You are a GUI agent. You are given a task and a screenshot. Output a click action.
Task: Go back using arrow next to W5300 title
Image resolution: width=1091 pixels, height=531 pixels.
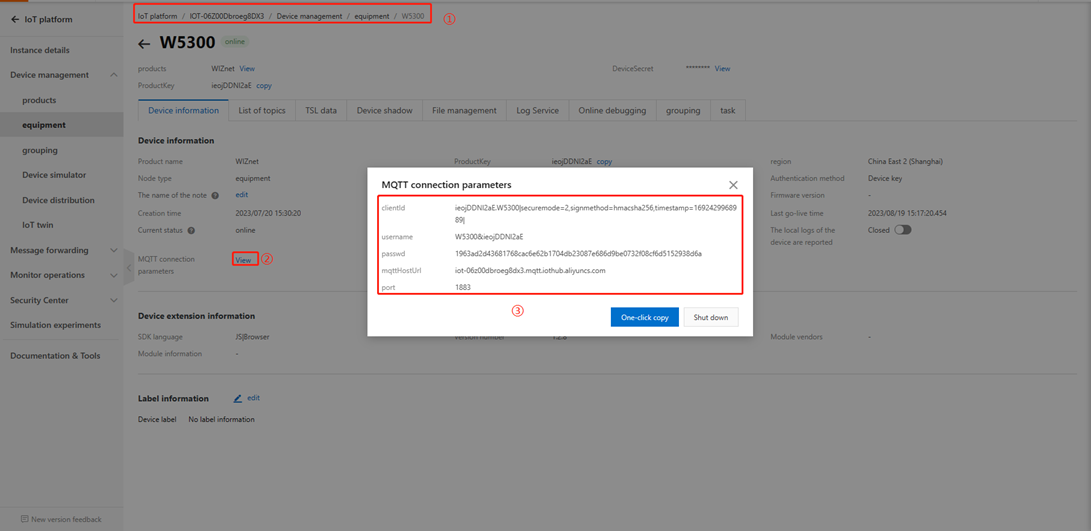[144, 44]
